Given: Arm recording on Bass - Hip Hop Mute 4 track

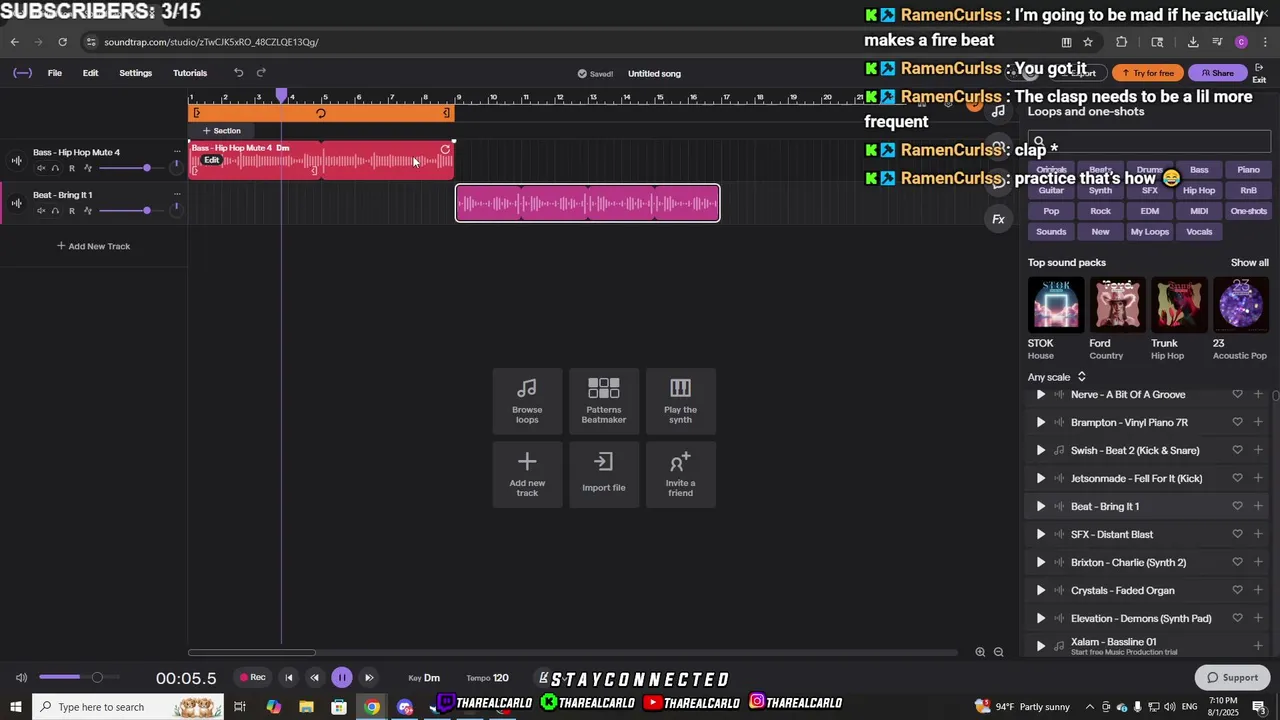Looking at the screenshot, I should click(x=71, y=168).
